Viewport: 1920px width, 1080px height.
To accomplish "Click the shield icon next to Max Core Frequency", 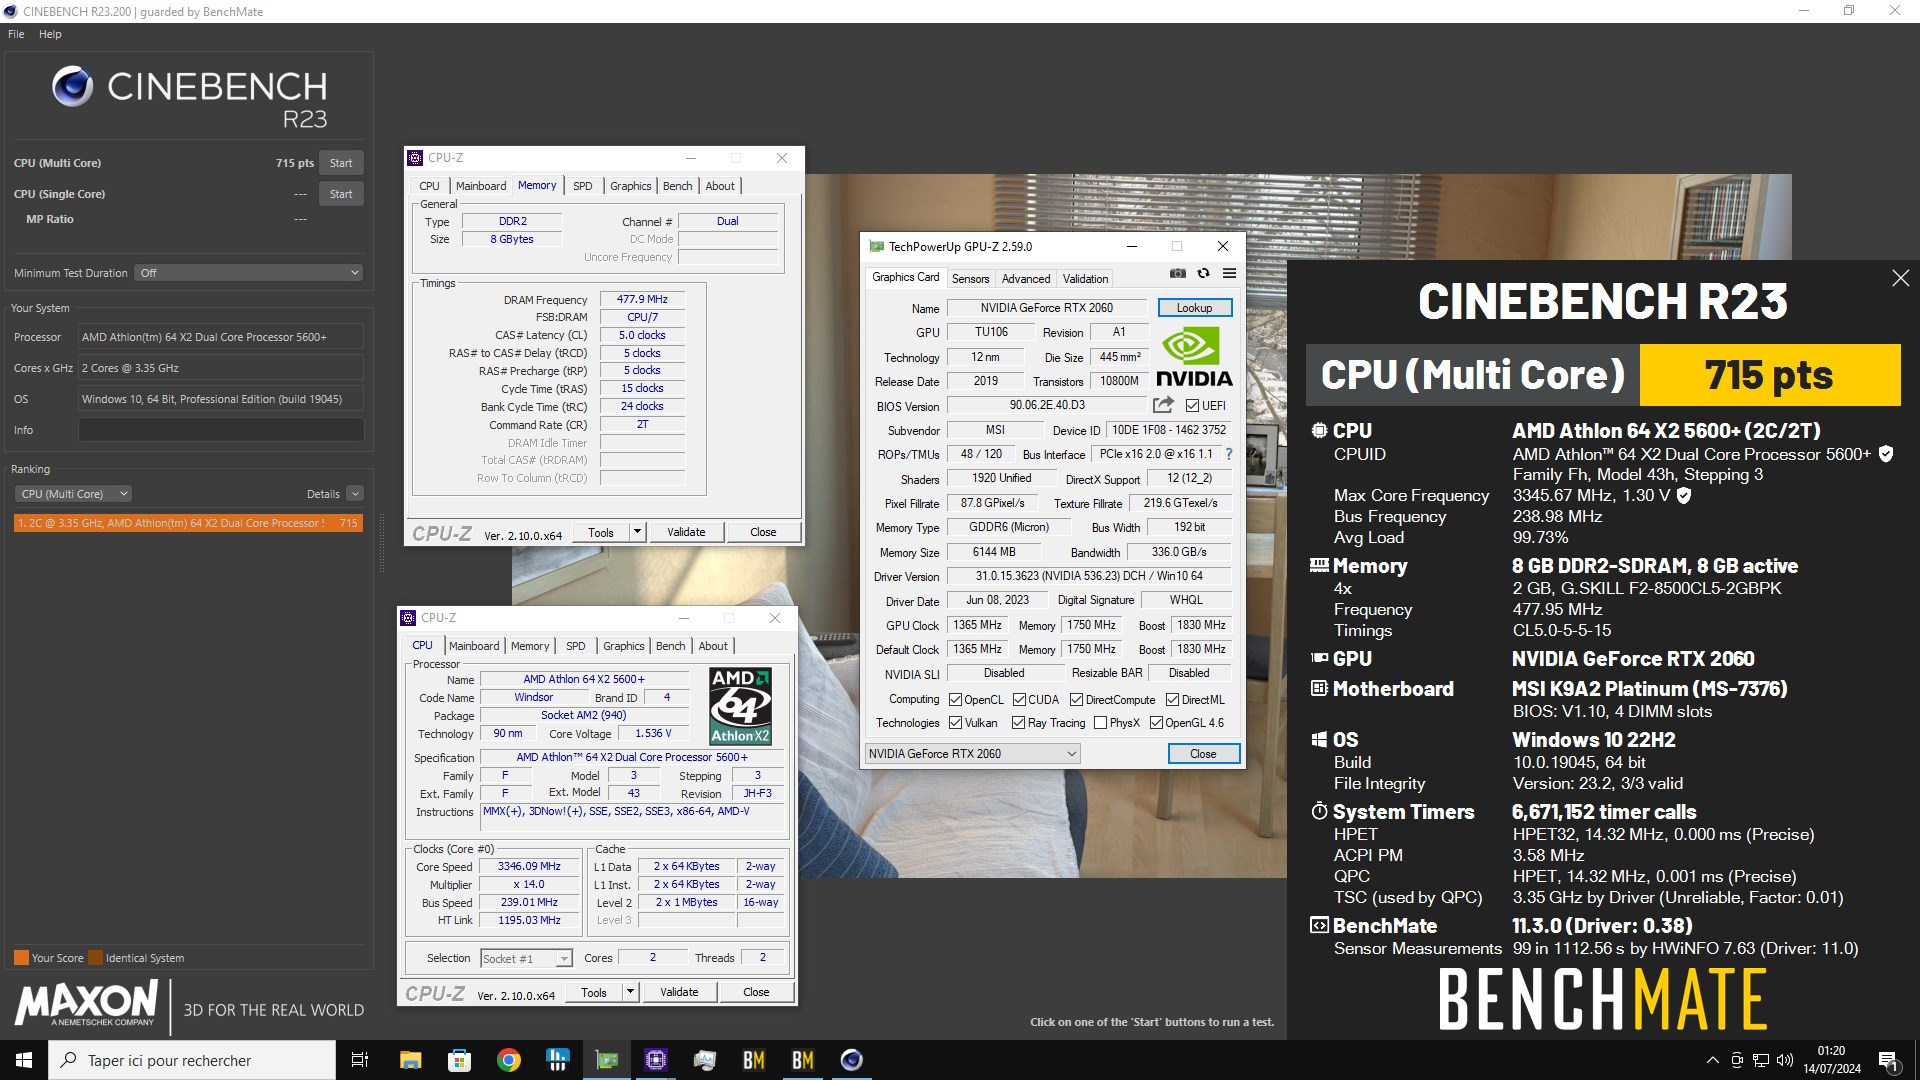I will (x=1684, y=495).
